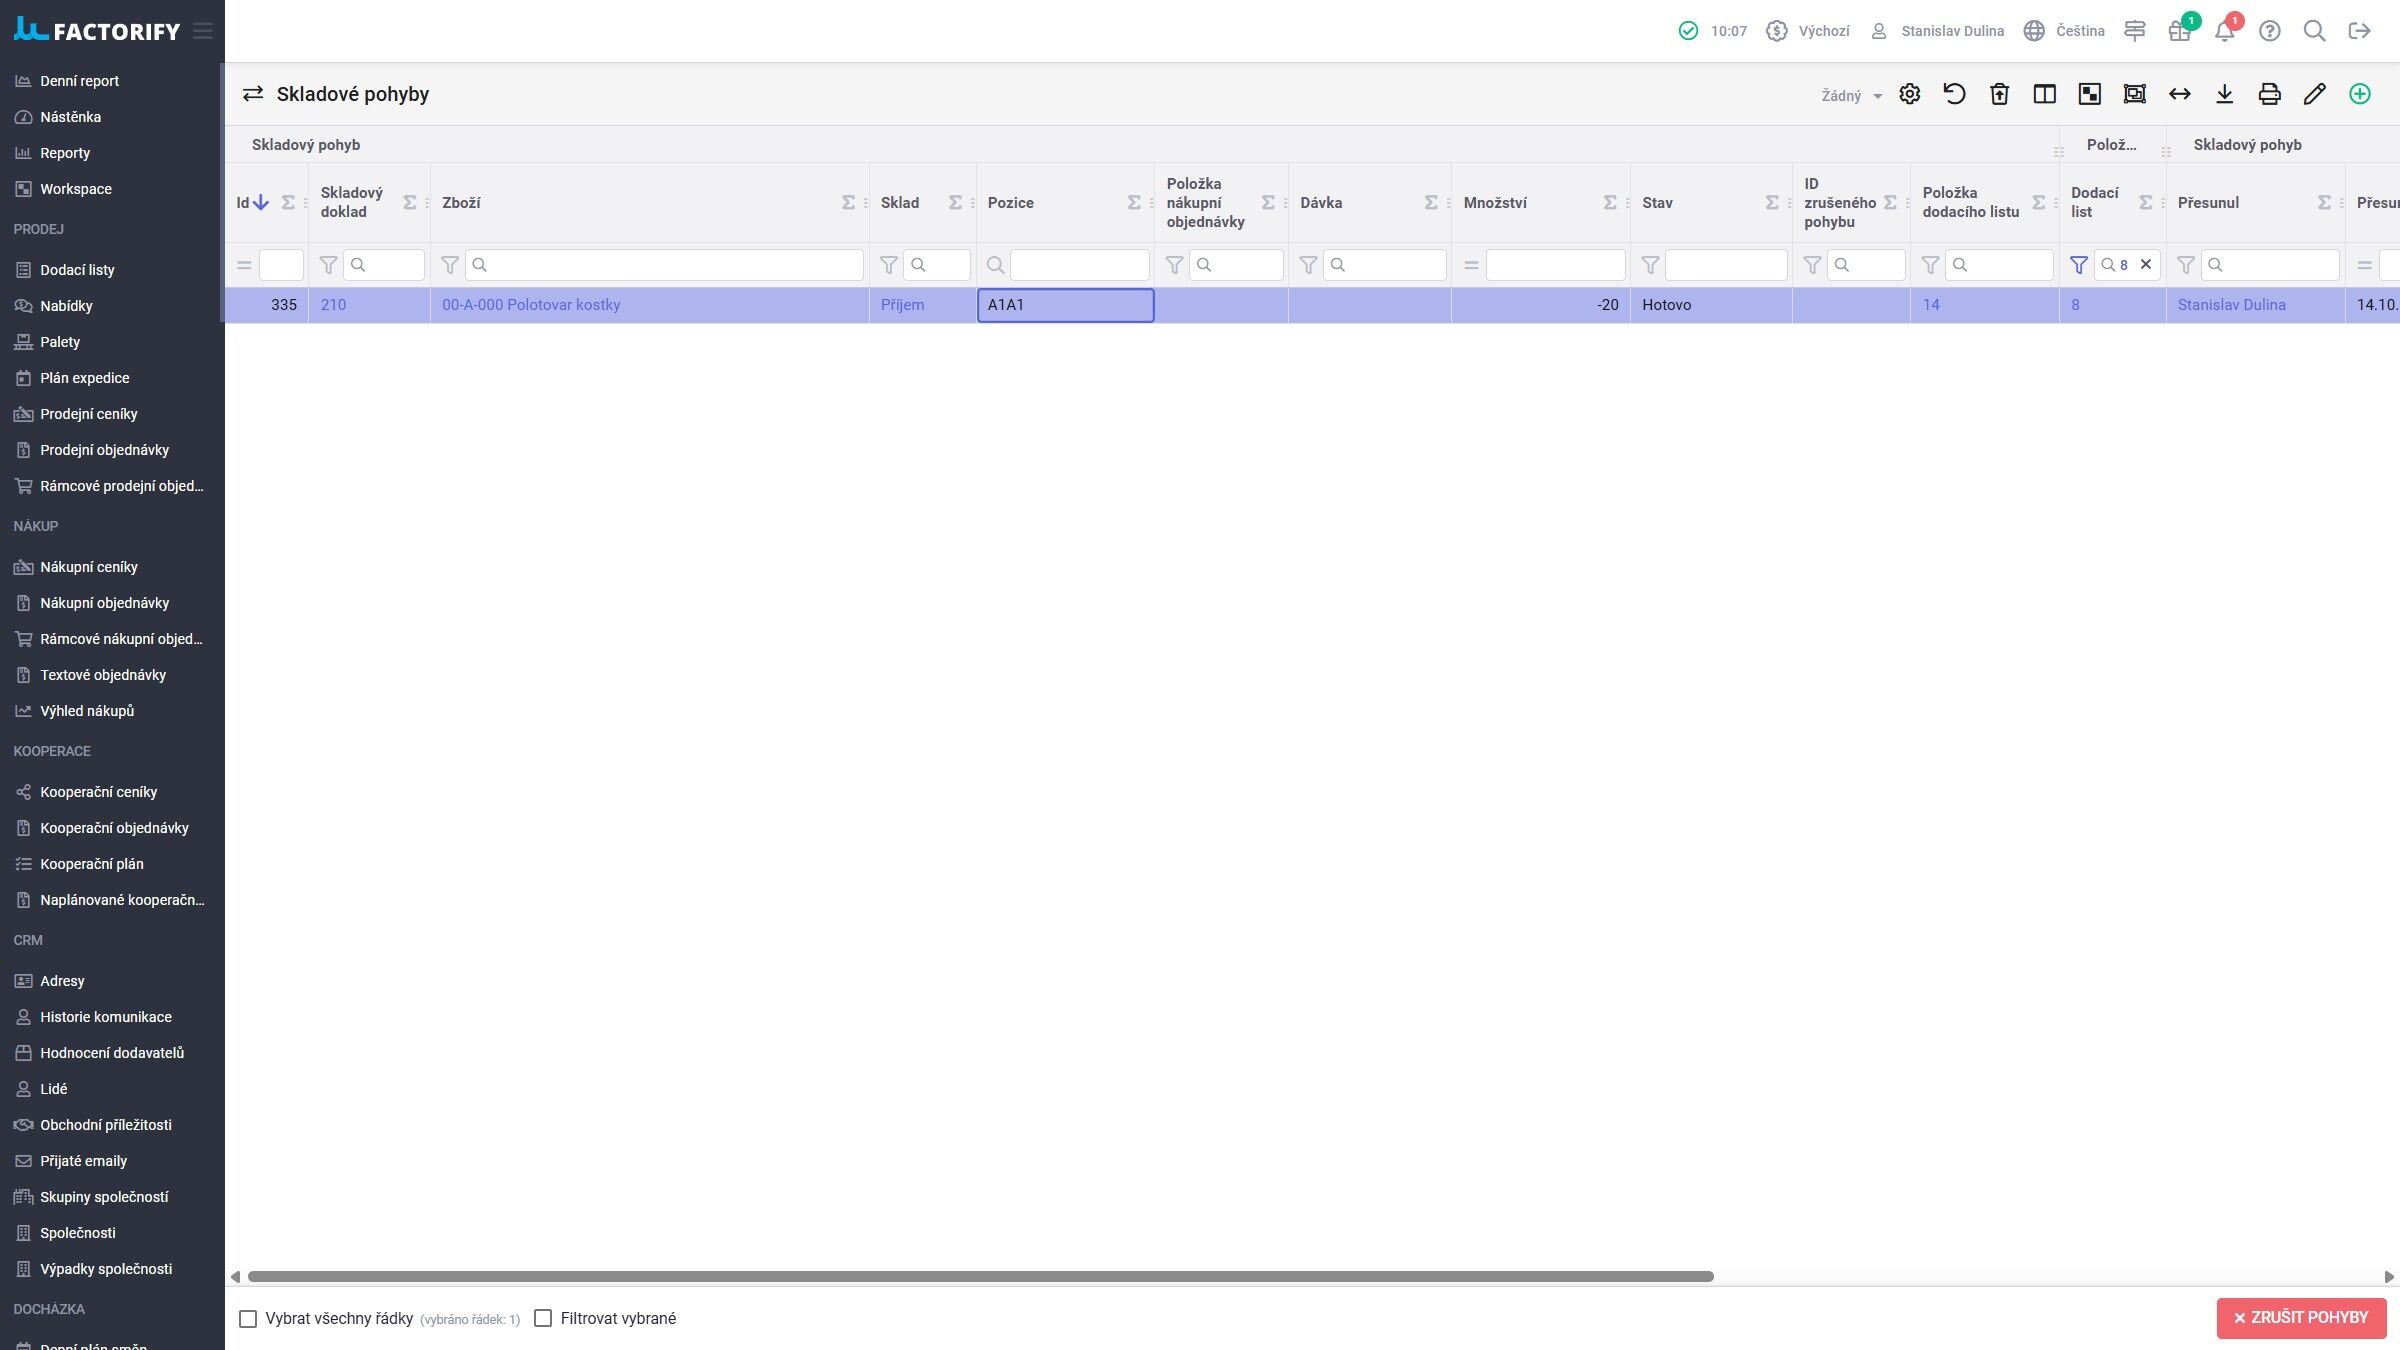This screenshot has height=1350, width=2400.
Task: Toggle the hamburger sidebar menu icon
Action: click(x=203, y=31)
